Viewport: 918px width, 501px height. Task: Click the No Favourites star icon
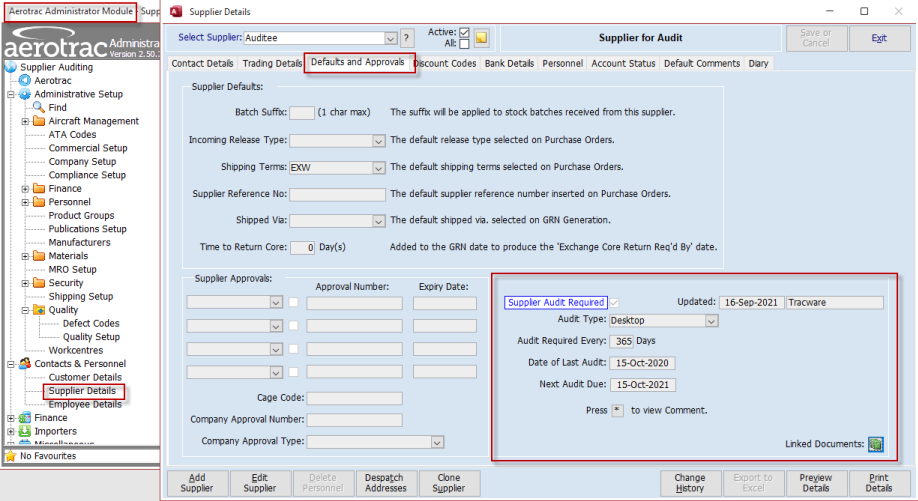click(x=10, y=456)
